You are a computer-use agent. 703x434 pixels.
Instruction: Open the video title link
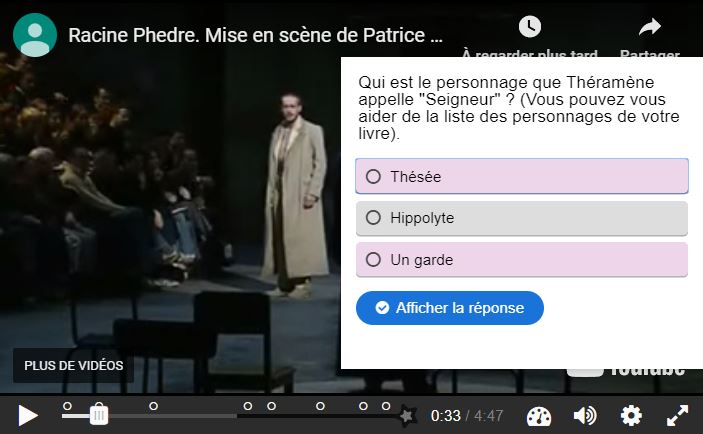coord(255,35)
